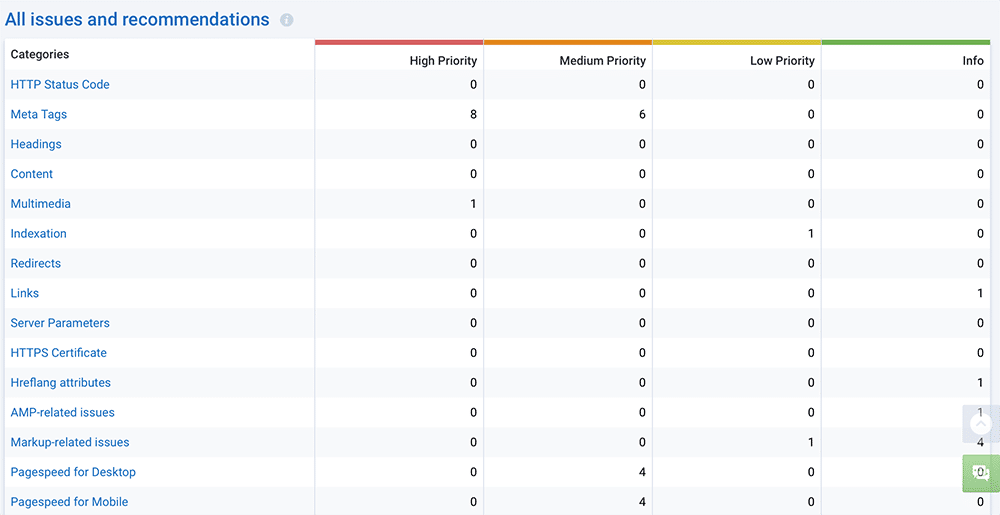Open Pagespeed for Mobile category

click(x=70, y=502)
